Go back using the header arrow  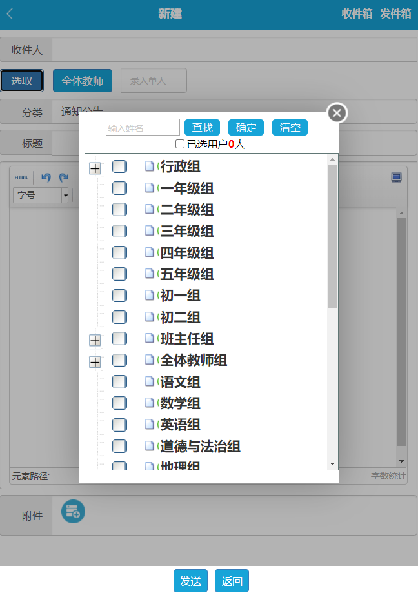point(10,14)
